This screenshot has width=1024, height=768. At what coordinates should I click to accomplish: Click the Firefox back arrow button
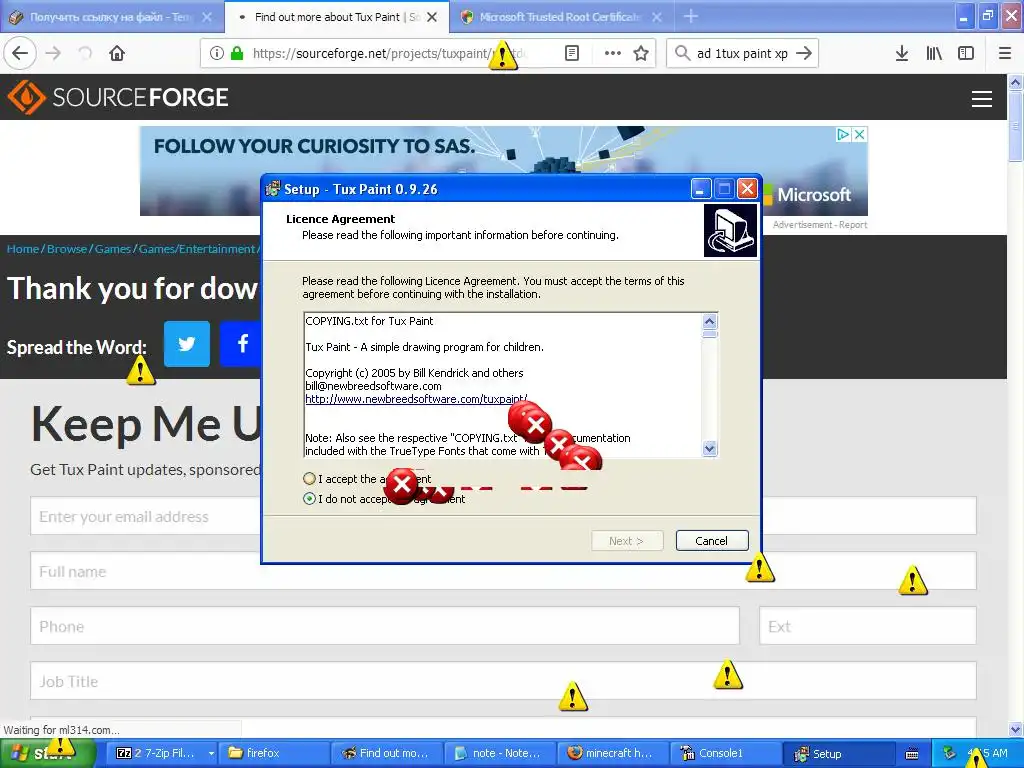[20, 53]
